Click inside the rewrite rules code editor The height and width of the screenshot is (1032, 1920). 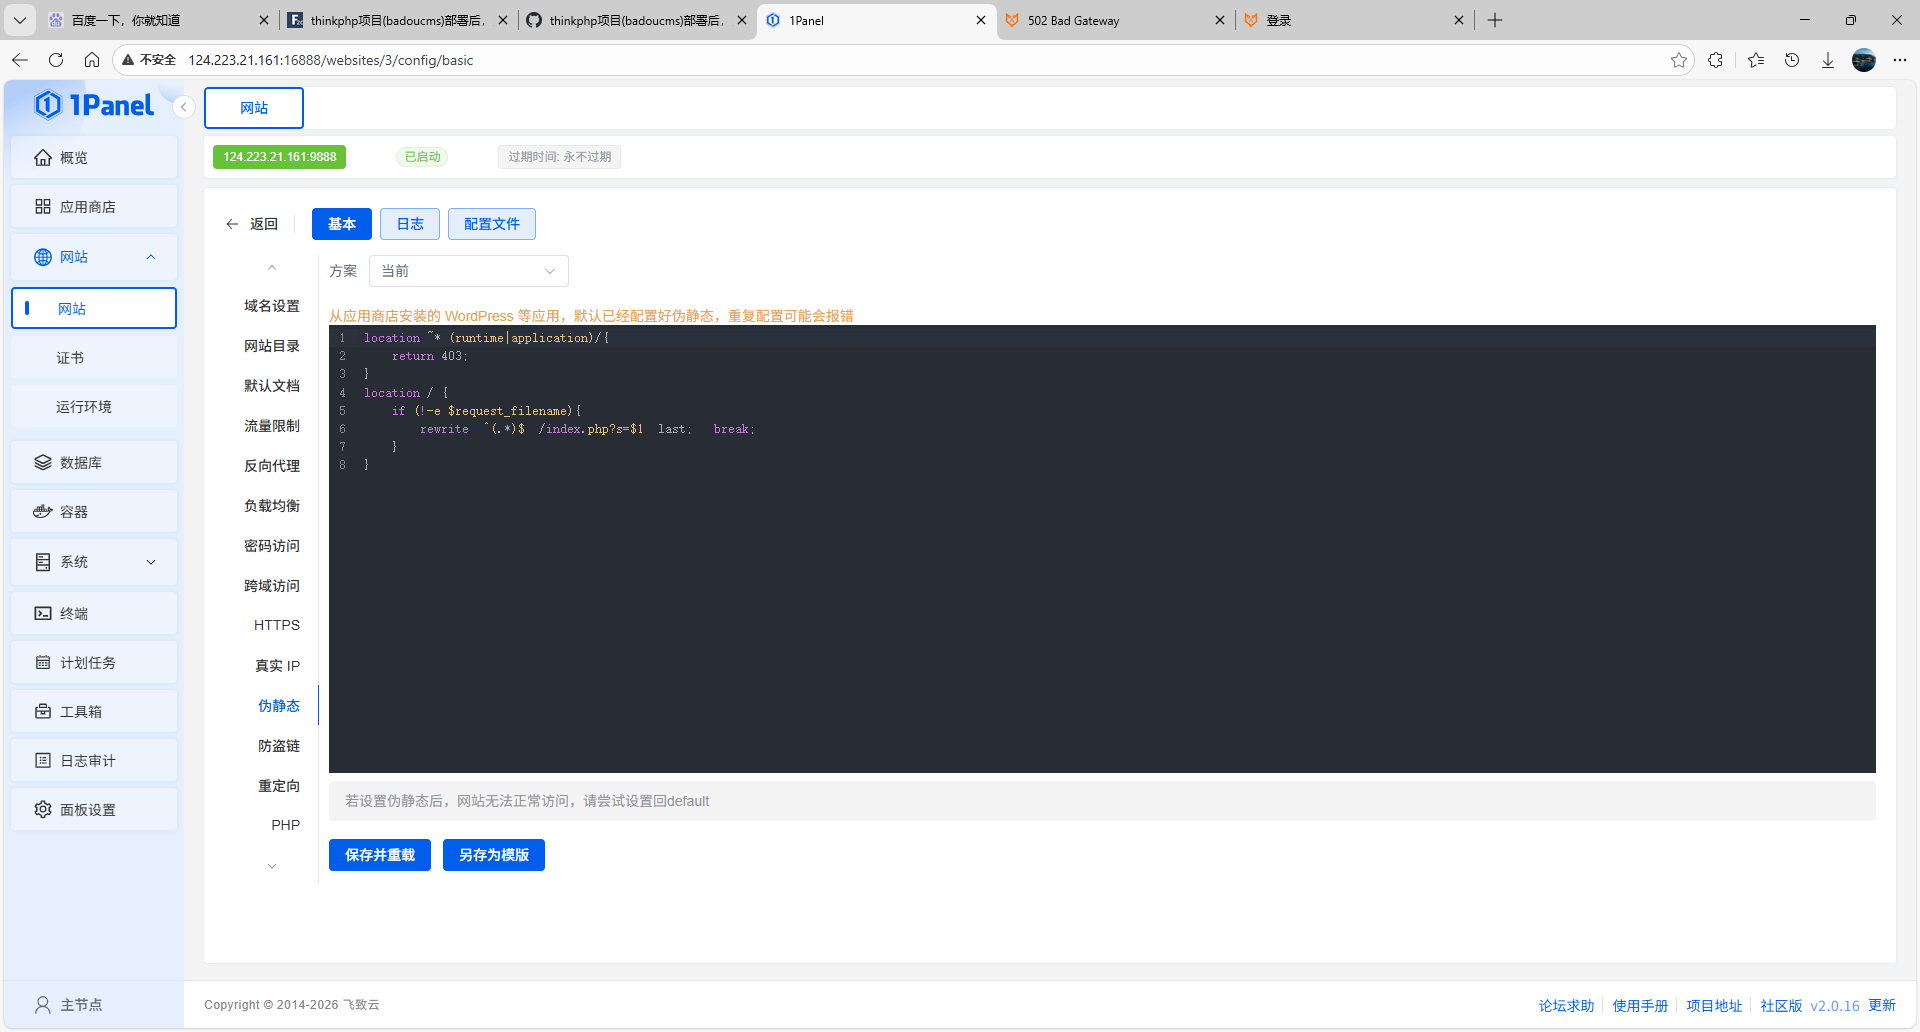coord(1100,600)
